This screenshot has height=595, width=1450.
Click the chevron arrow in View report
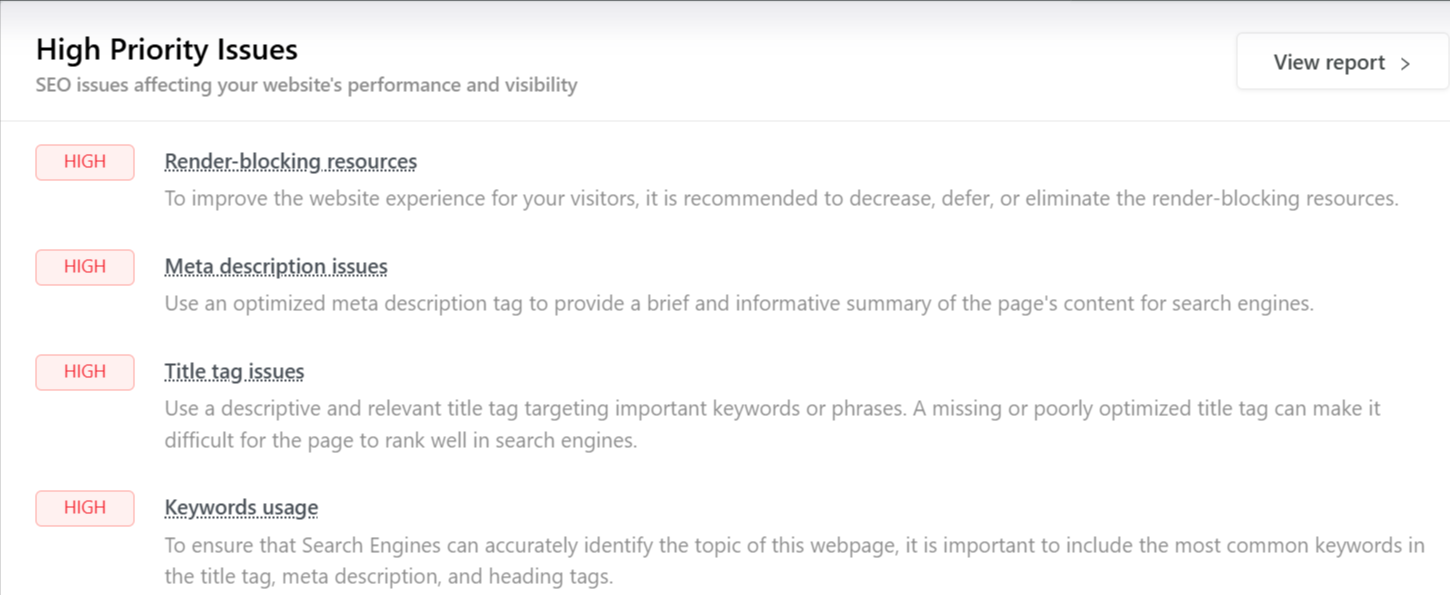(1405, 63)
